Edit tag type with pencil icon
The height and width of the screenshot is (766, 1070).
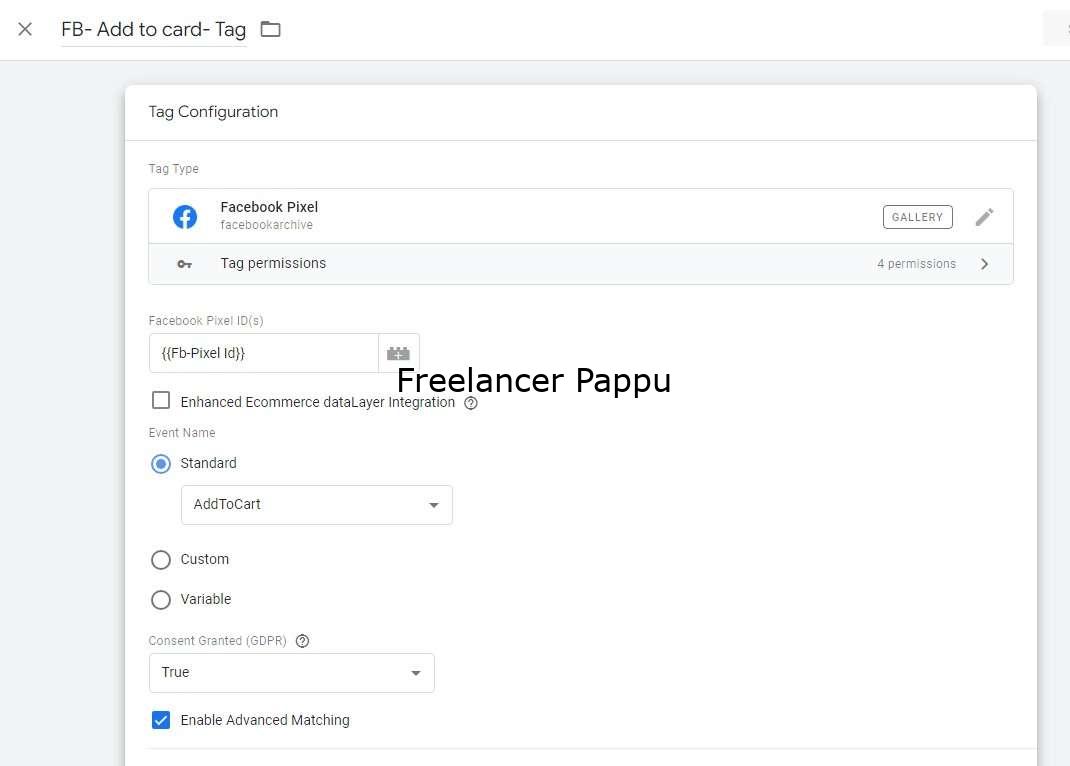(x=984, y=217)
